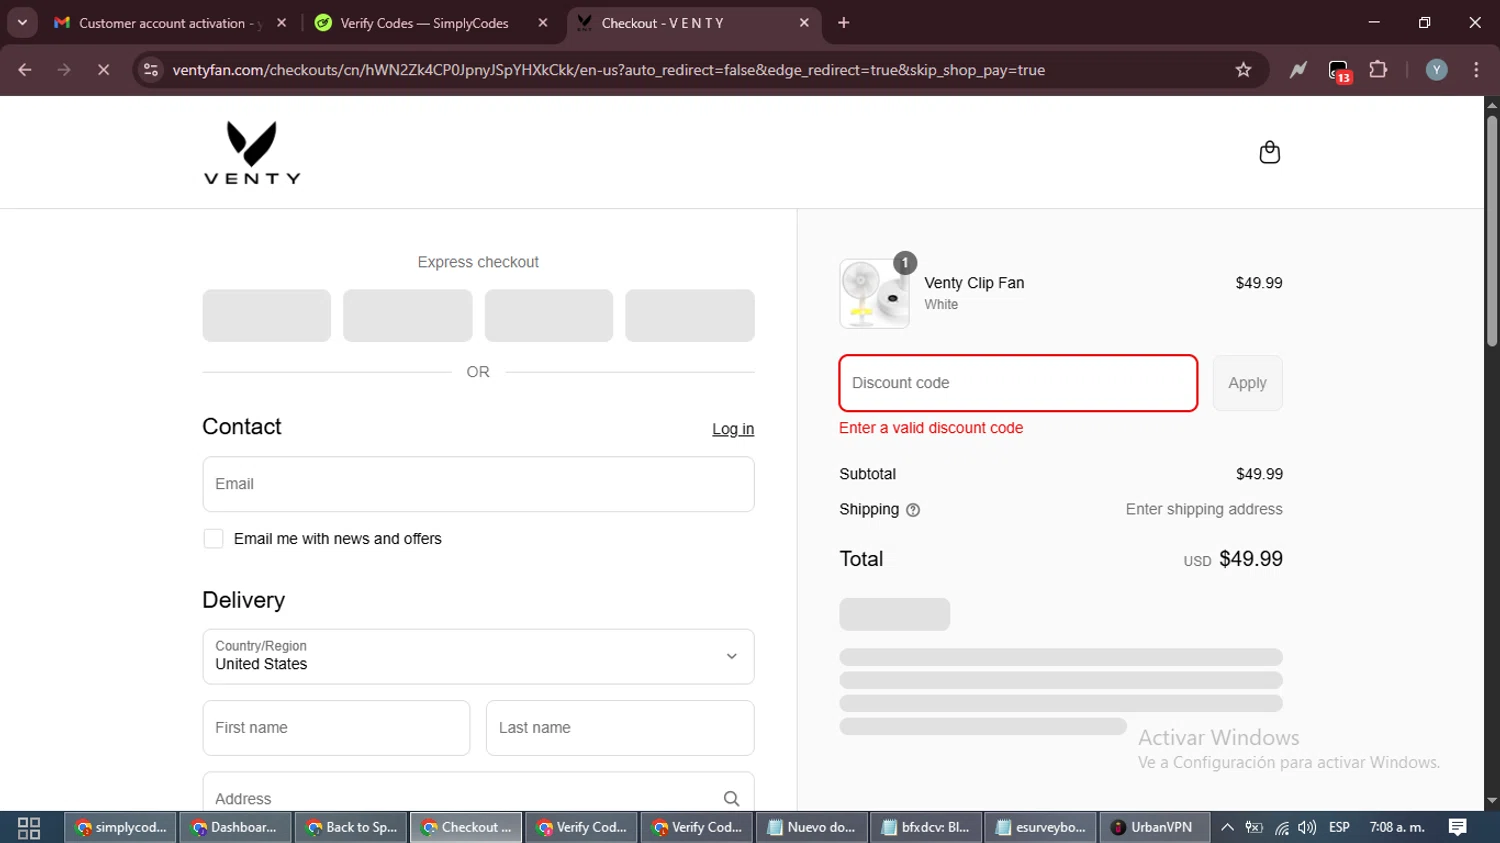
Task: Click ESP keyboard language indicator
Action: point(1339,827)
